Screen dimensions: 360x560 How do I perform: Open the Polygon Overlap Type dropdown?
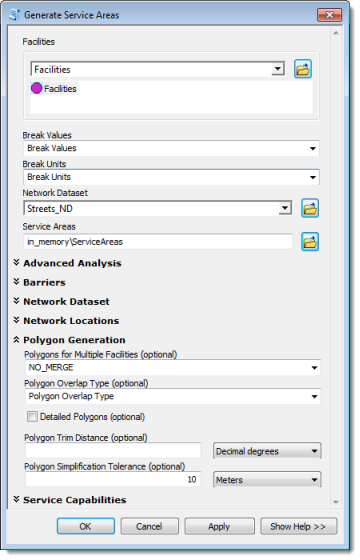(314, 396)
